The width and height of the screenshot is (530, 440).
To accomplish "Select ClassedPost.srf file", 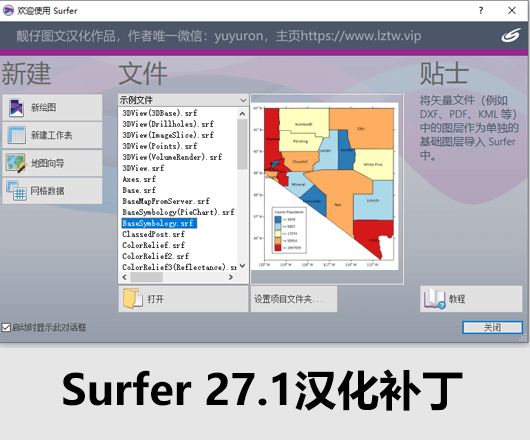I will 153,234.
